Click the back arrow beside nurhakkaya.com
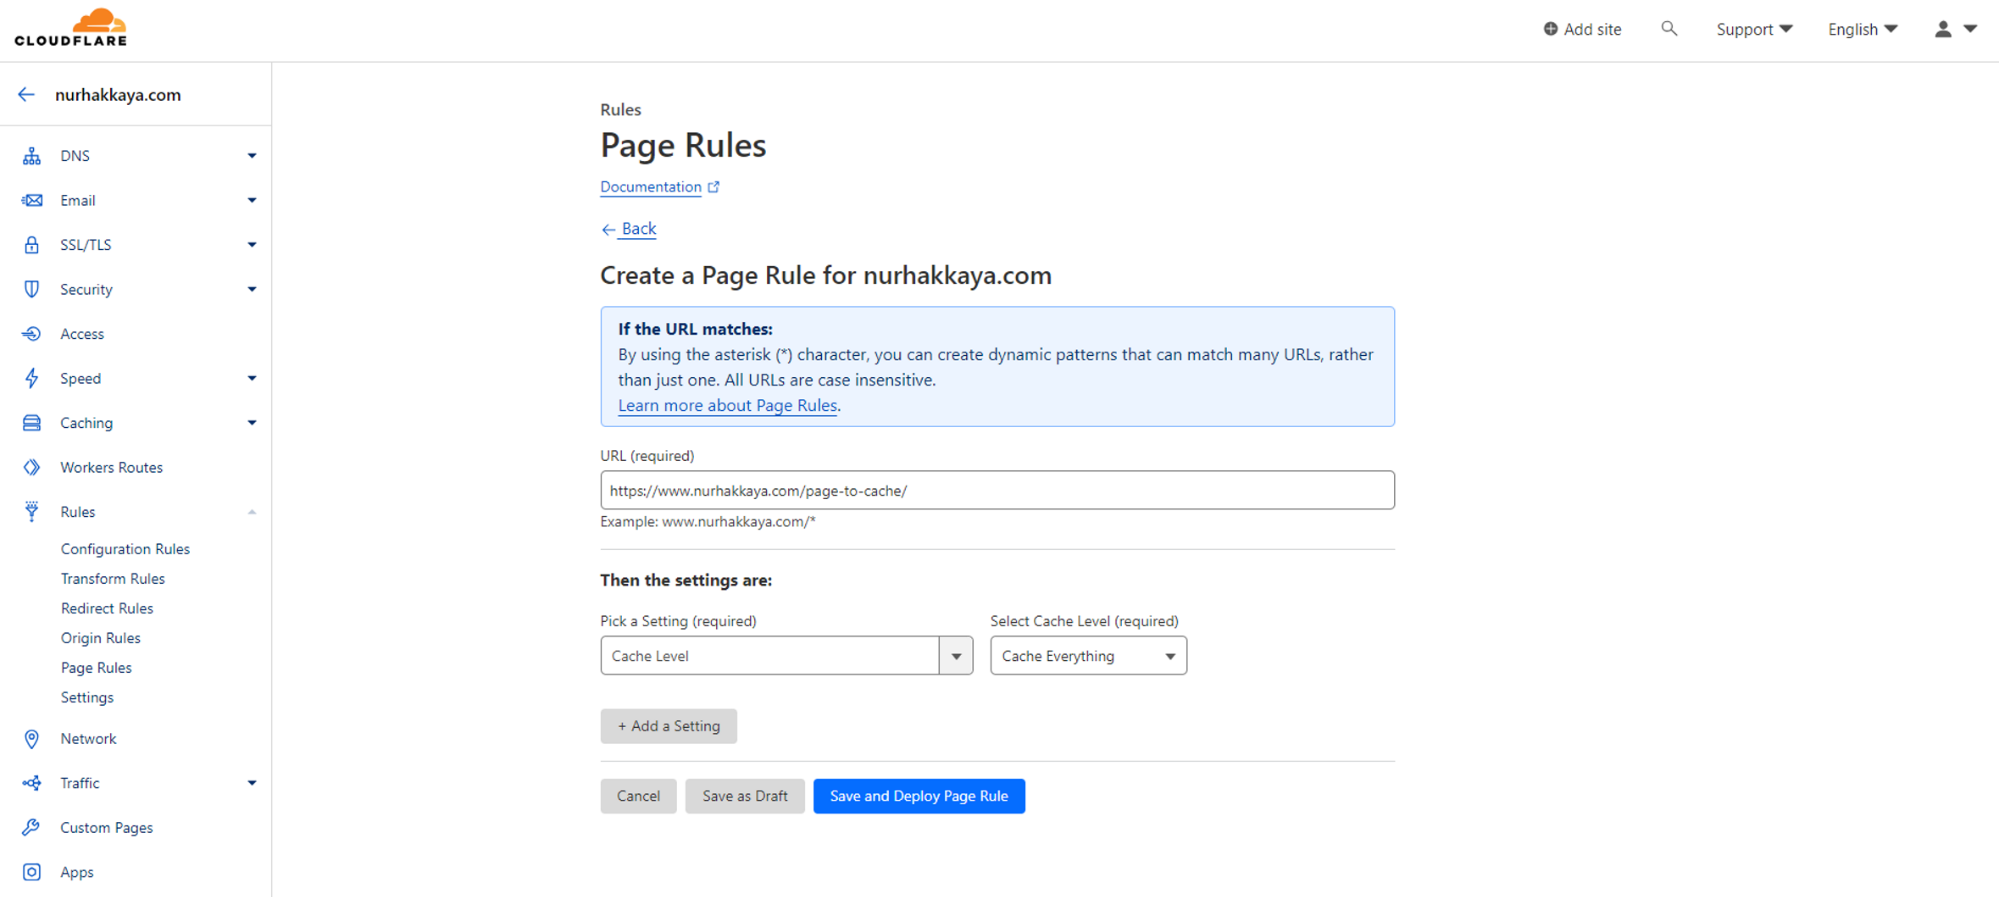 pos(27,94)
